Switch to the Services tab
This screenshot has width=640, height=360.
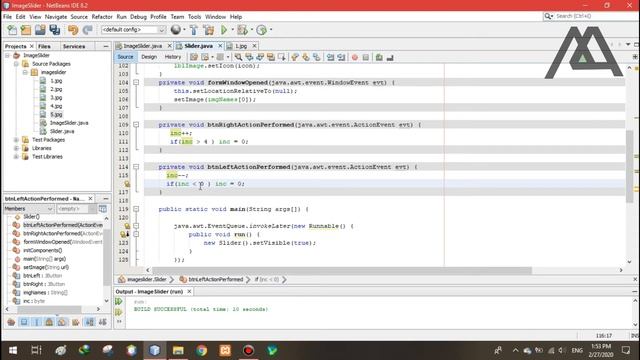tap(74, 47)
